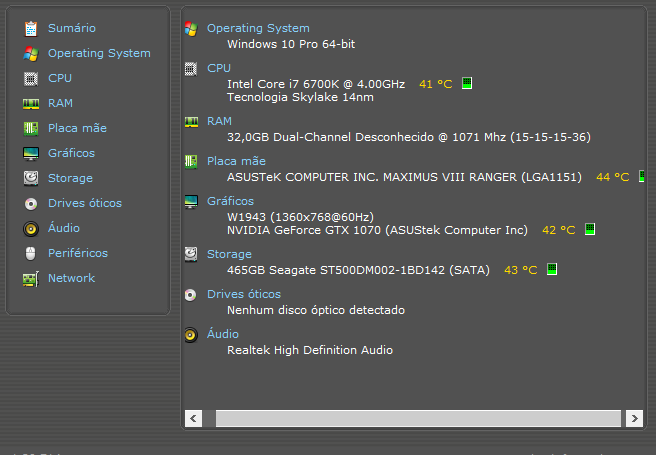
Task: Select CPU in the sidebar
Action: click(60, 78)
